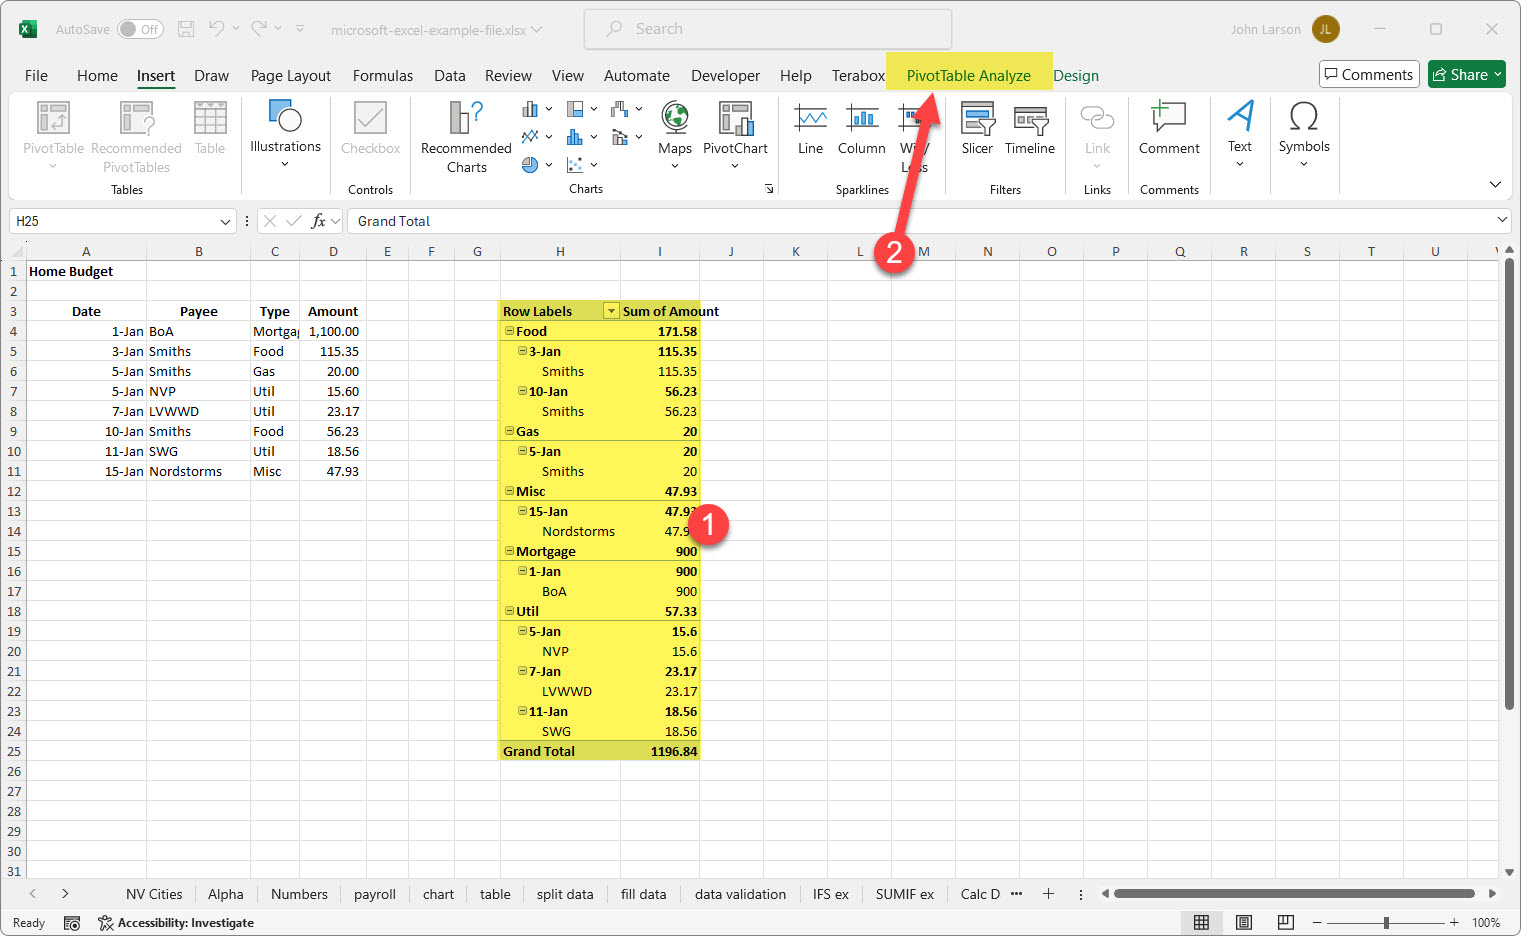Toggle AutoSave on

point(140,29)
